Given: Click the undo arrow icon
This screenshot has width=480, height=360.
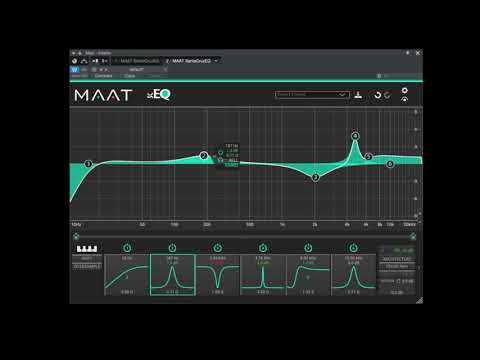Looking at the screenshot, I should pyautogui.click(x=377, y=95).
